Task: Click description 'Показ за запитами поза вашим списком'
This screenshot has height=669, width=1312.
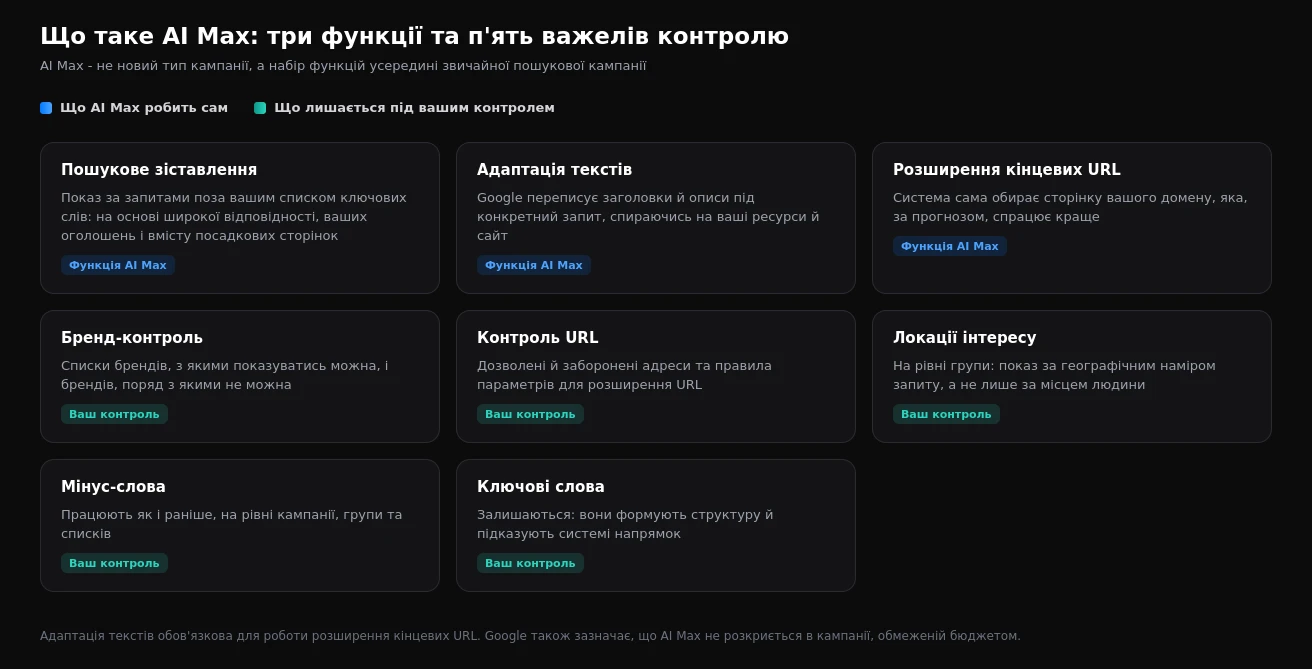Action: pyautogui.click(x=234, y=217)
